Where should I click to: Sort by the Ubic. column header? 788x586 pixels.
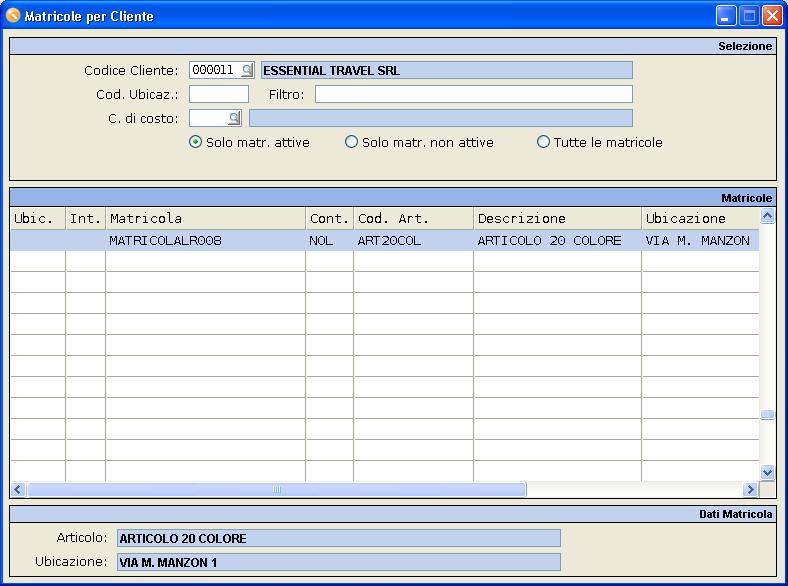[38, 219]
